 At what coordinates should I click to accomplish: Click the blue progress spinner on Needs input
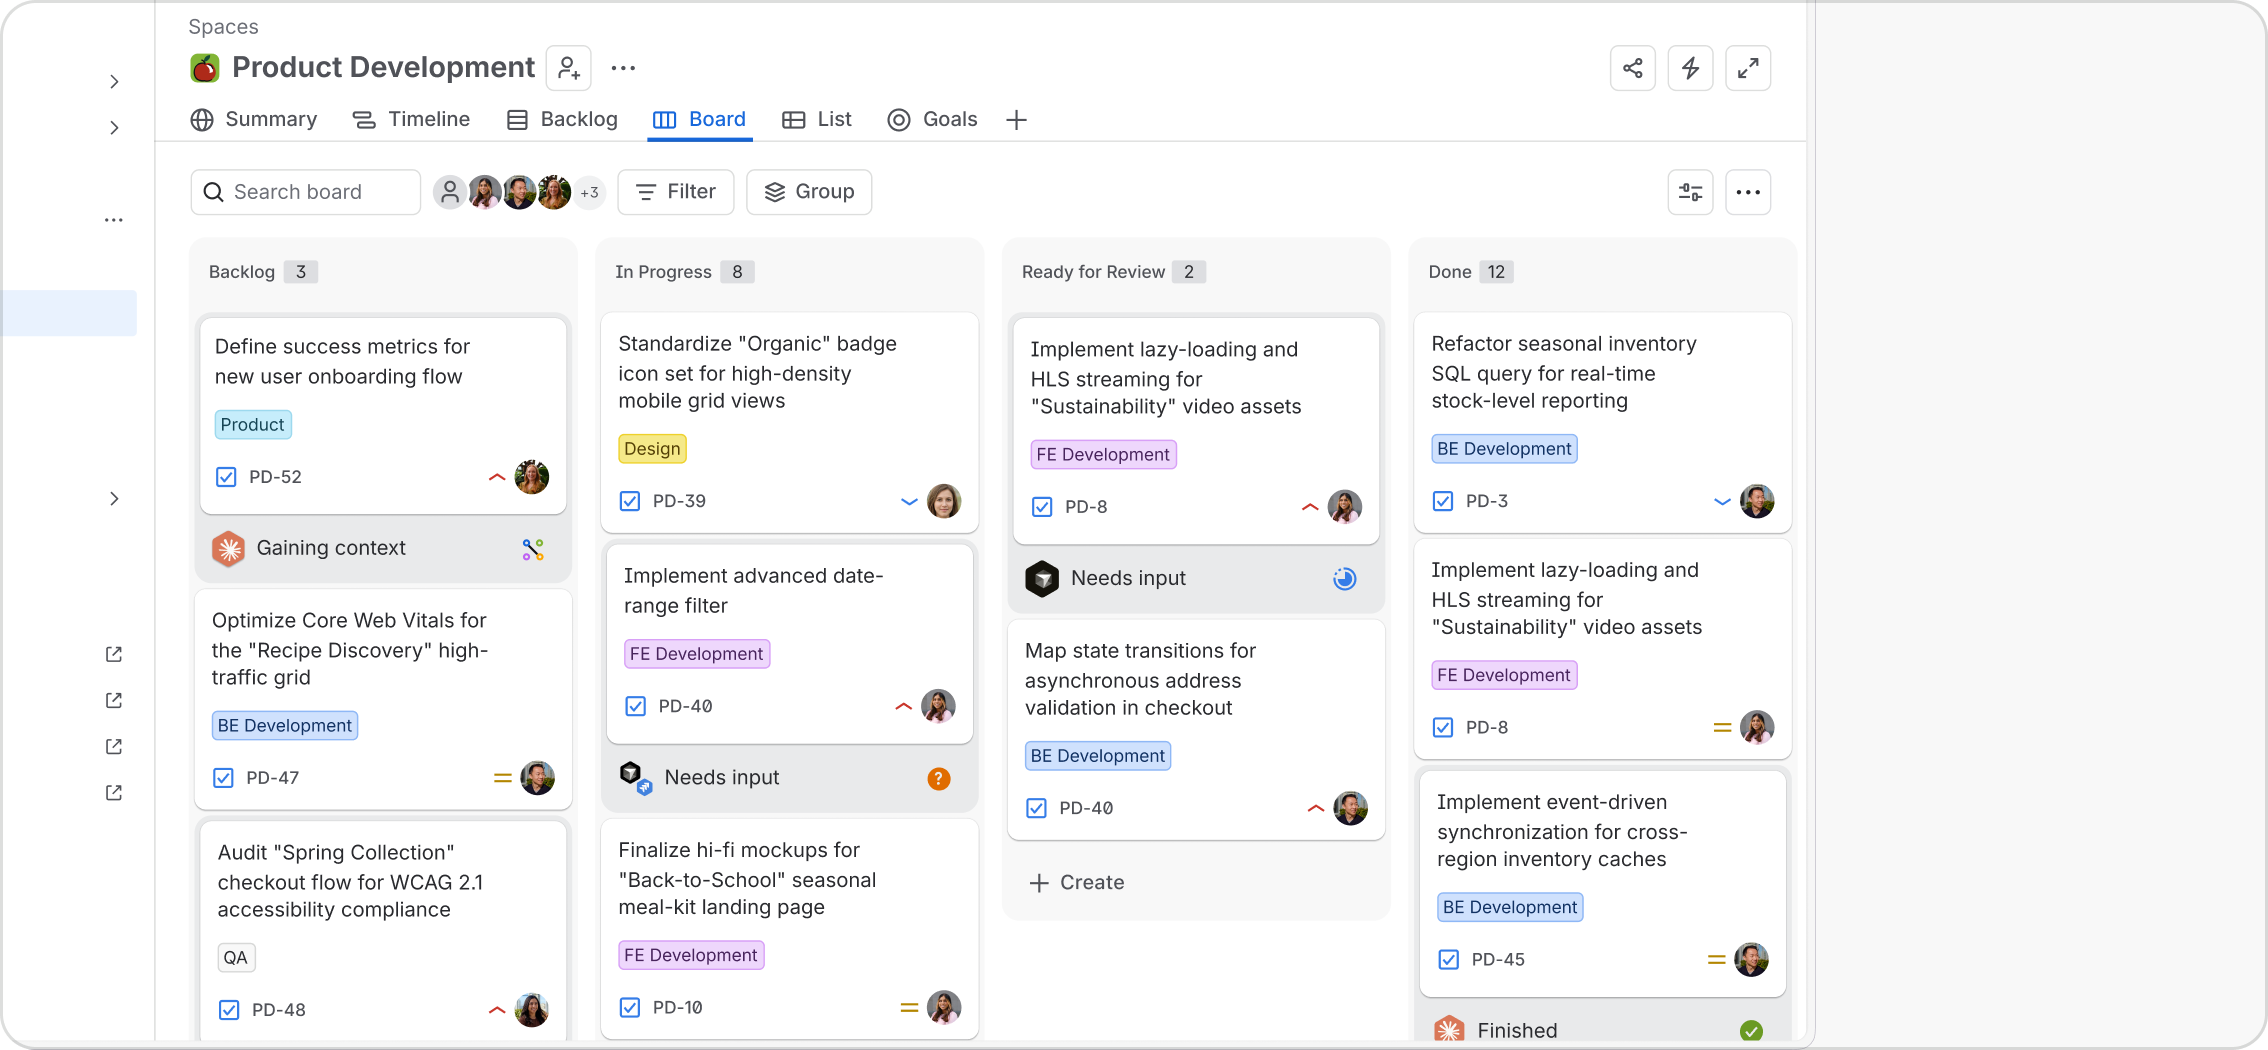tap(1344, 579)
